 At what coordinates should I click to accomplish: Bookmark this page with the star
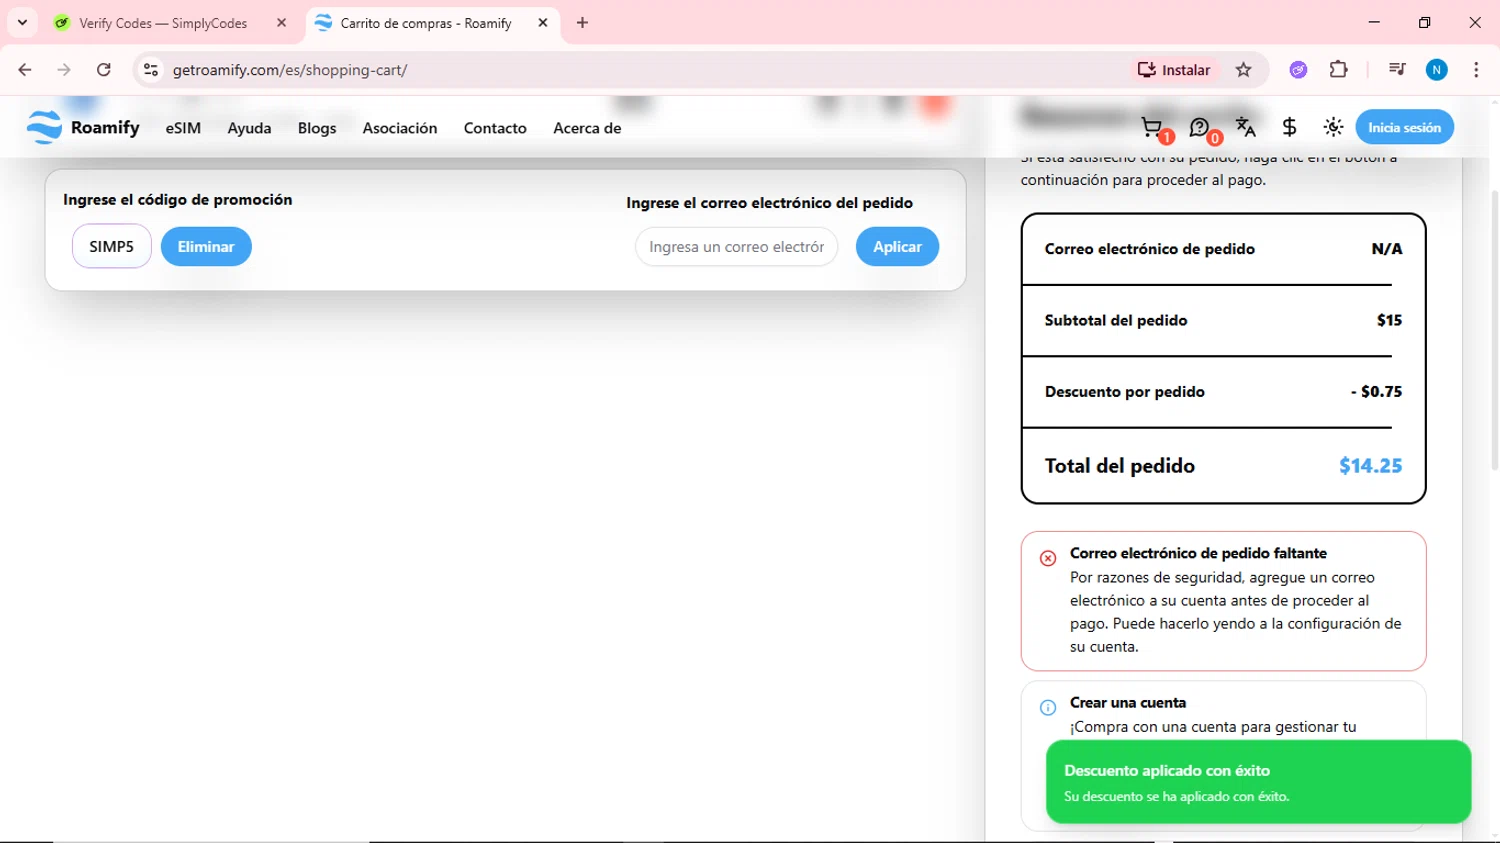[x=1243, y=70]
